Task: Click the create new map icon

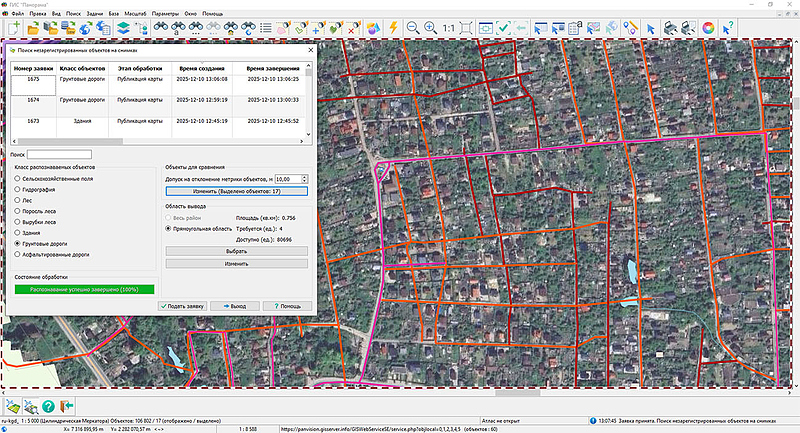Action: point(14,28)
